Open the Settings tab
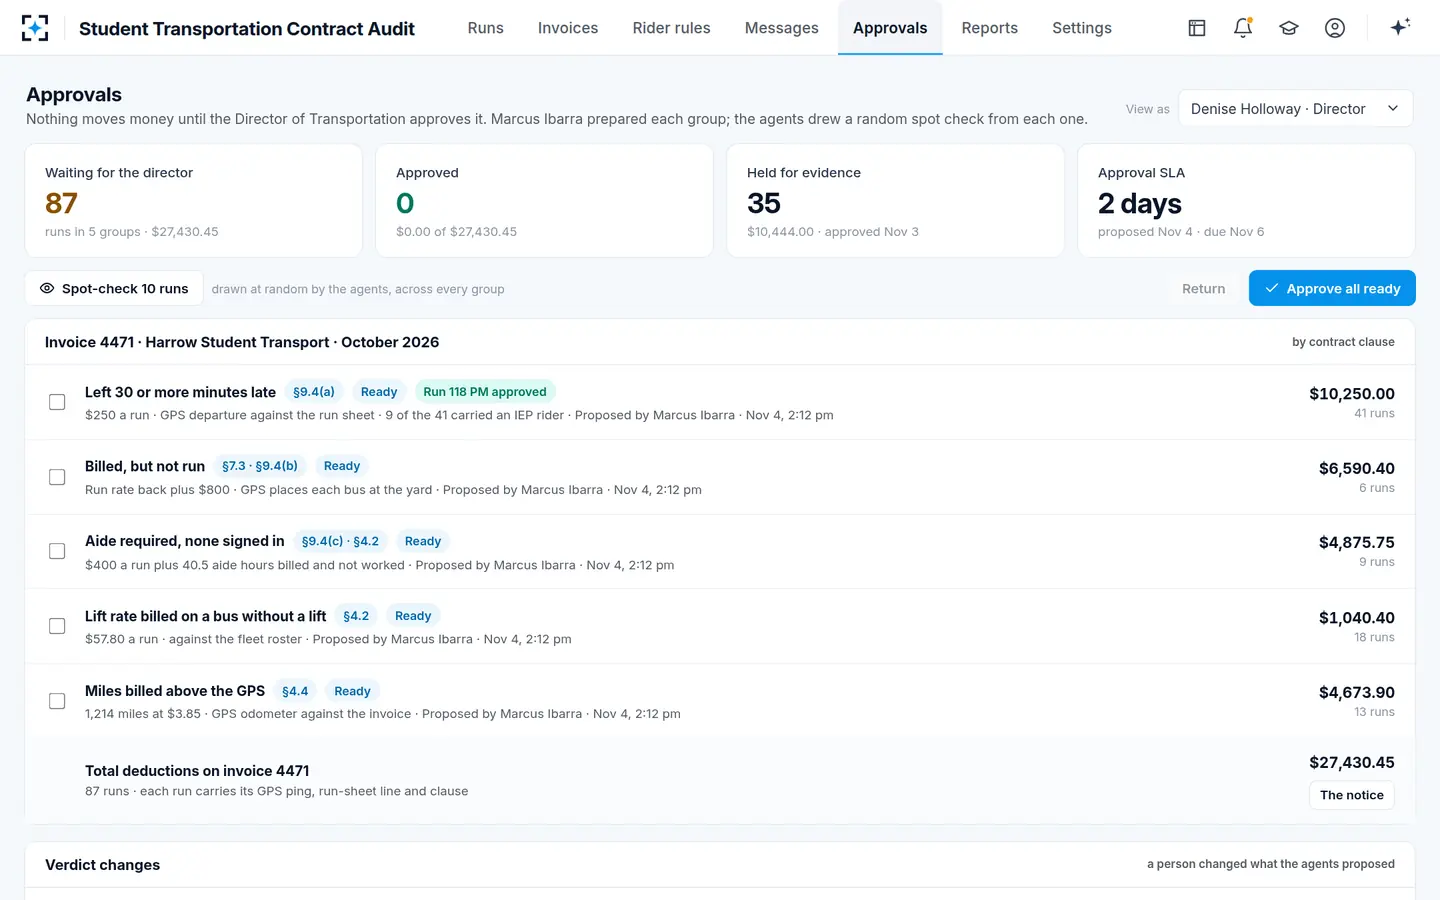The image size is (1440, 900). [1082, 28]
